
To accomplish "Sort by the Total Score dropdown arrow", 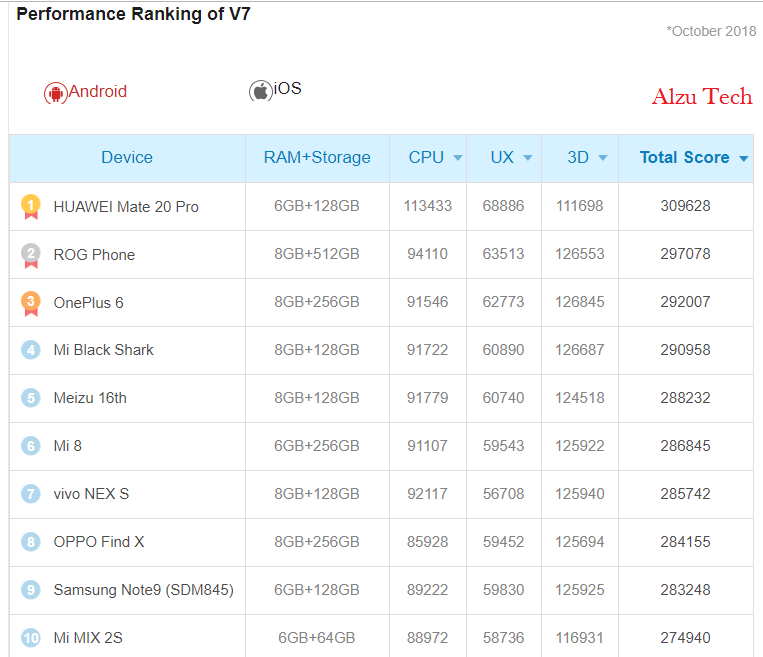I will [743, 158].
